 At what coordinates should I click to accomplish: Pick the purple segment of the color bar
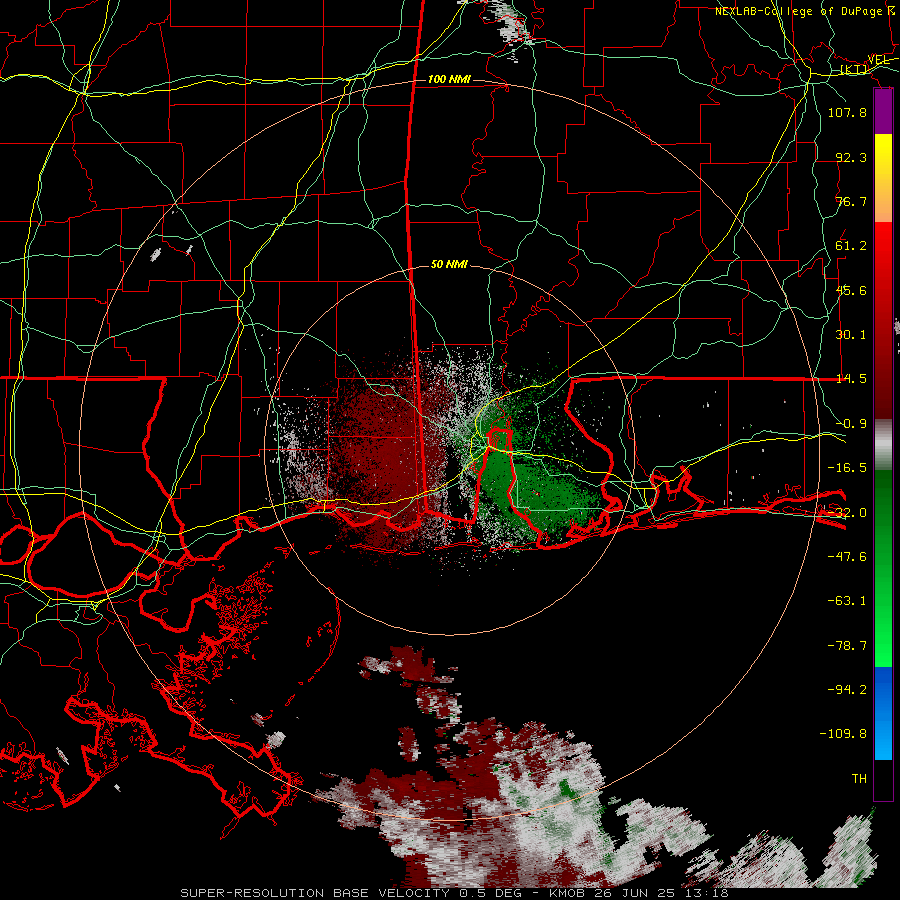pyautogui.click(x=883, y=112)
